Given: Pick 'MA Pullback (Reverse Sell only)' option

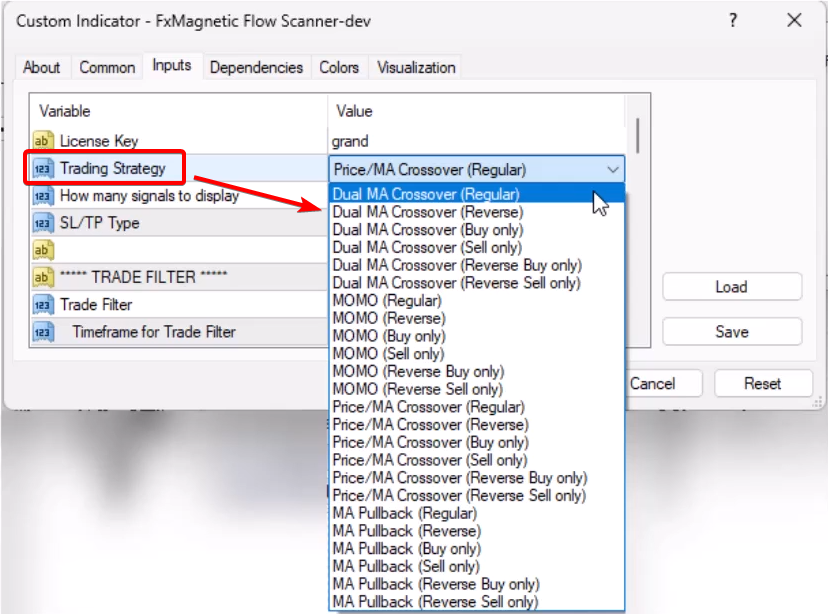Looking at the screenshot, I should [434, 601].
